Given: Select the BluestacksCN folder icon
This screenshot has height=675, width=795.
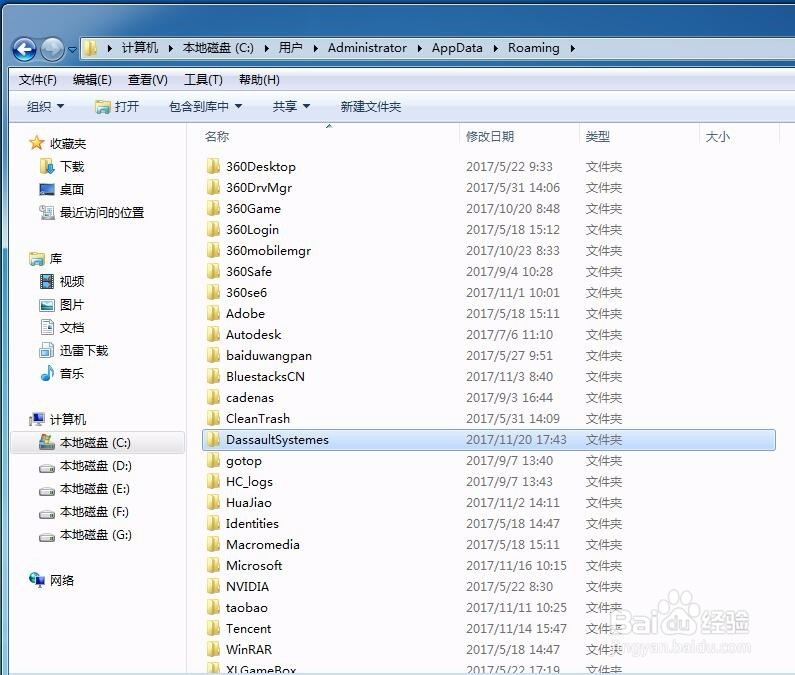Looking at the screenshot, I should [213, 376].
